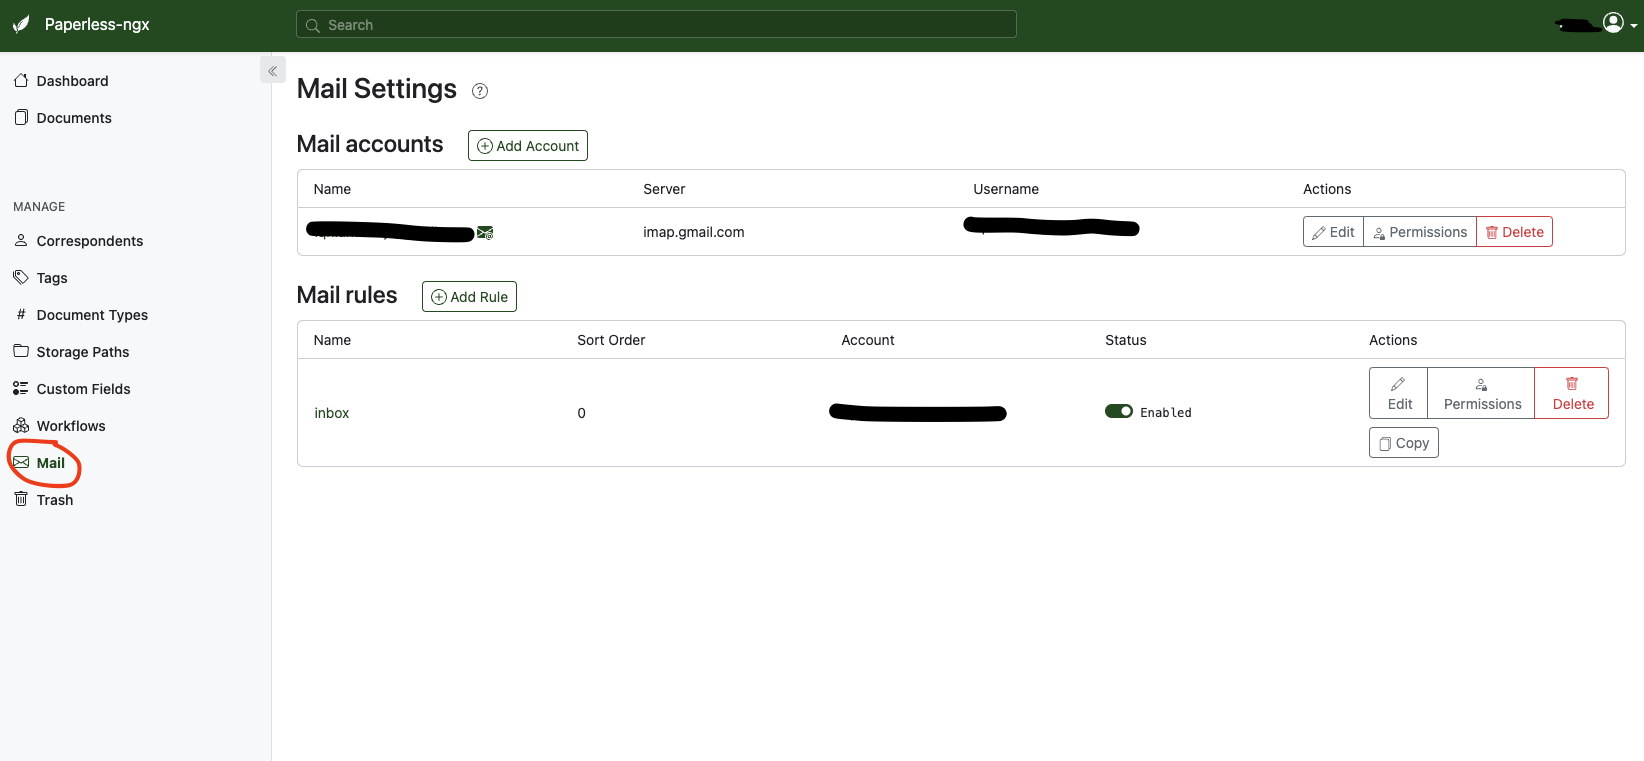Viewport: 1644px width, 761px height.
Task: Edit the inbox mail rule
Action: coord(1399,393)
